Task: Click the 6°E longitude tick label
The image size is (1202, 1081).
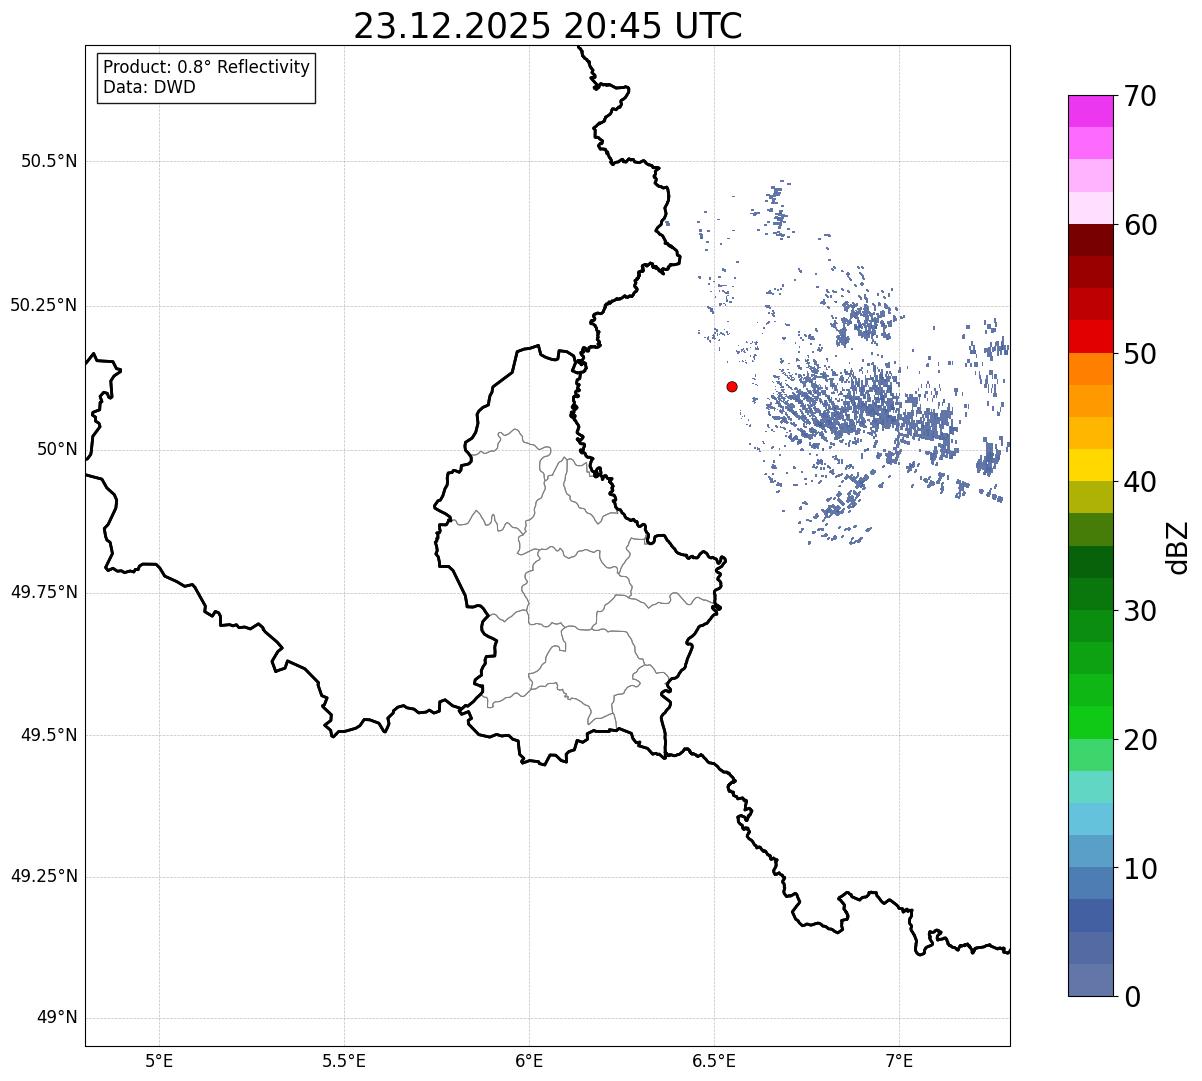Action: click(x=529, y=1060)
